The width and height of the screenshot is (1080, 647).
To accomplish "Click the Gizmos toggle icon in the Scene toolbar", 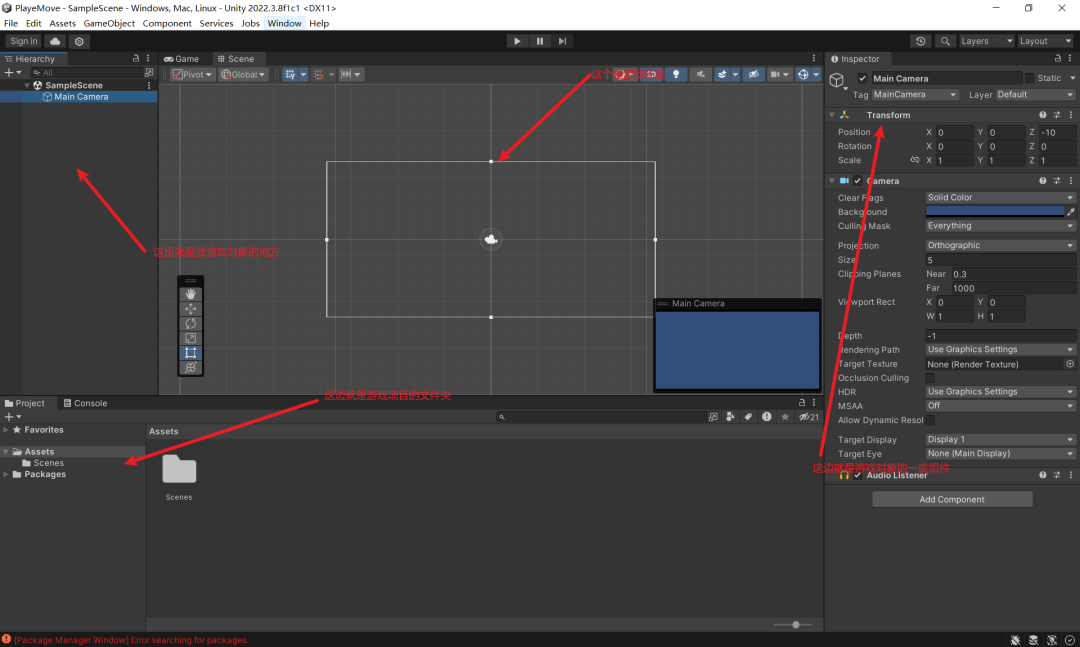I will click(803, 74).
